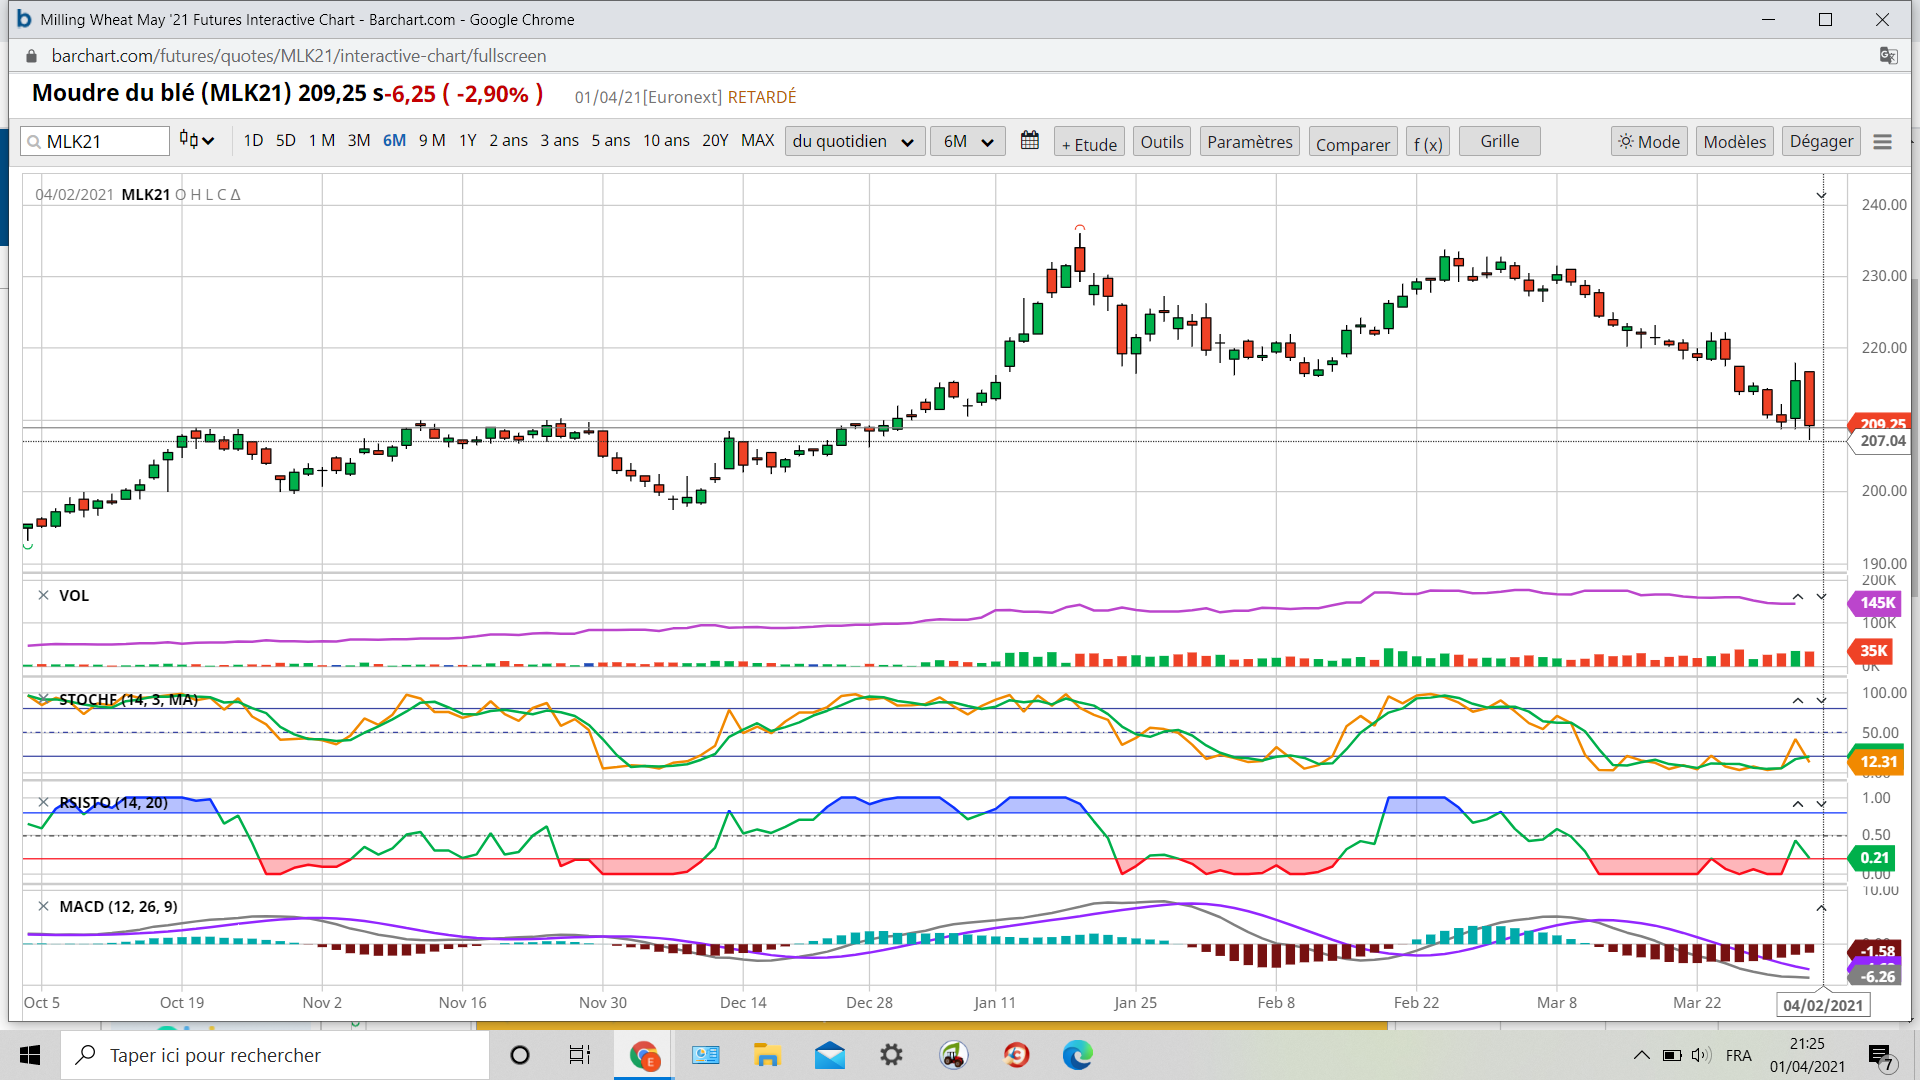
Task: Select the 1Y time range
Action: coord(467,141)
